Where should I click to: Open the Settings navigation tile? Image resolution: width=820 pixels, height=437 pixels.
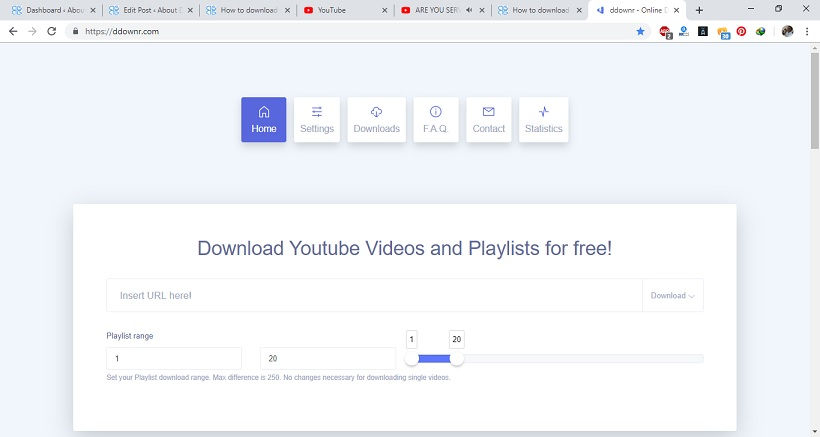pos(317,120)
